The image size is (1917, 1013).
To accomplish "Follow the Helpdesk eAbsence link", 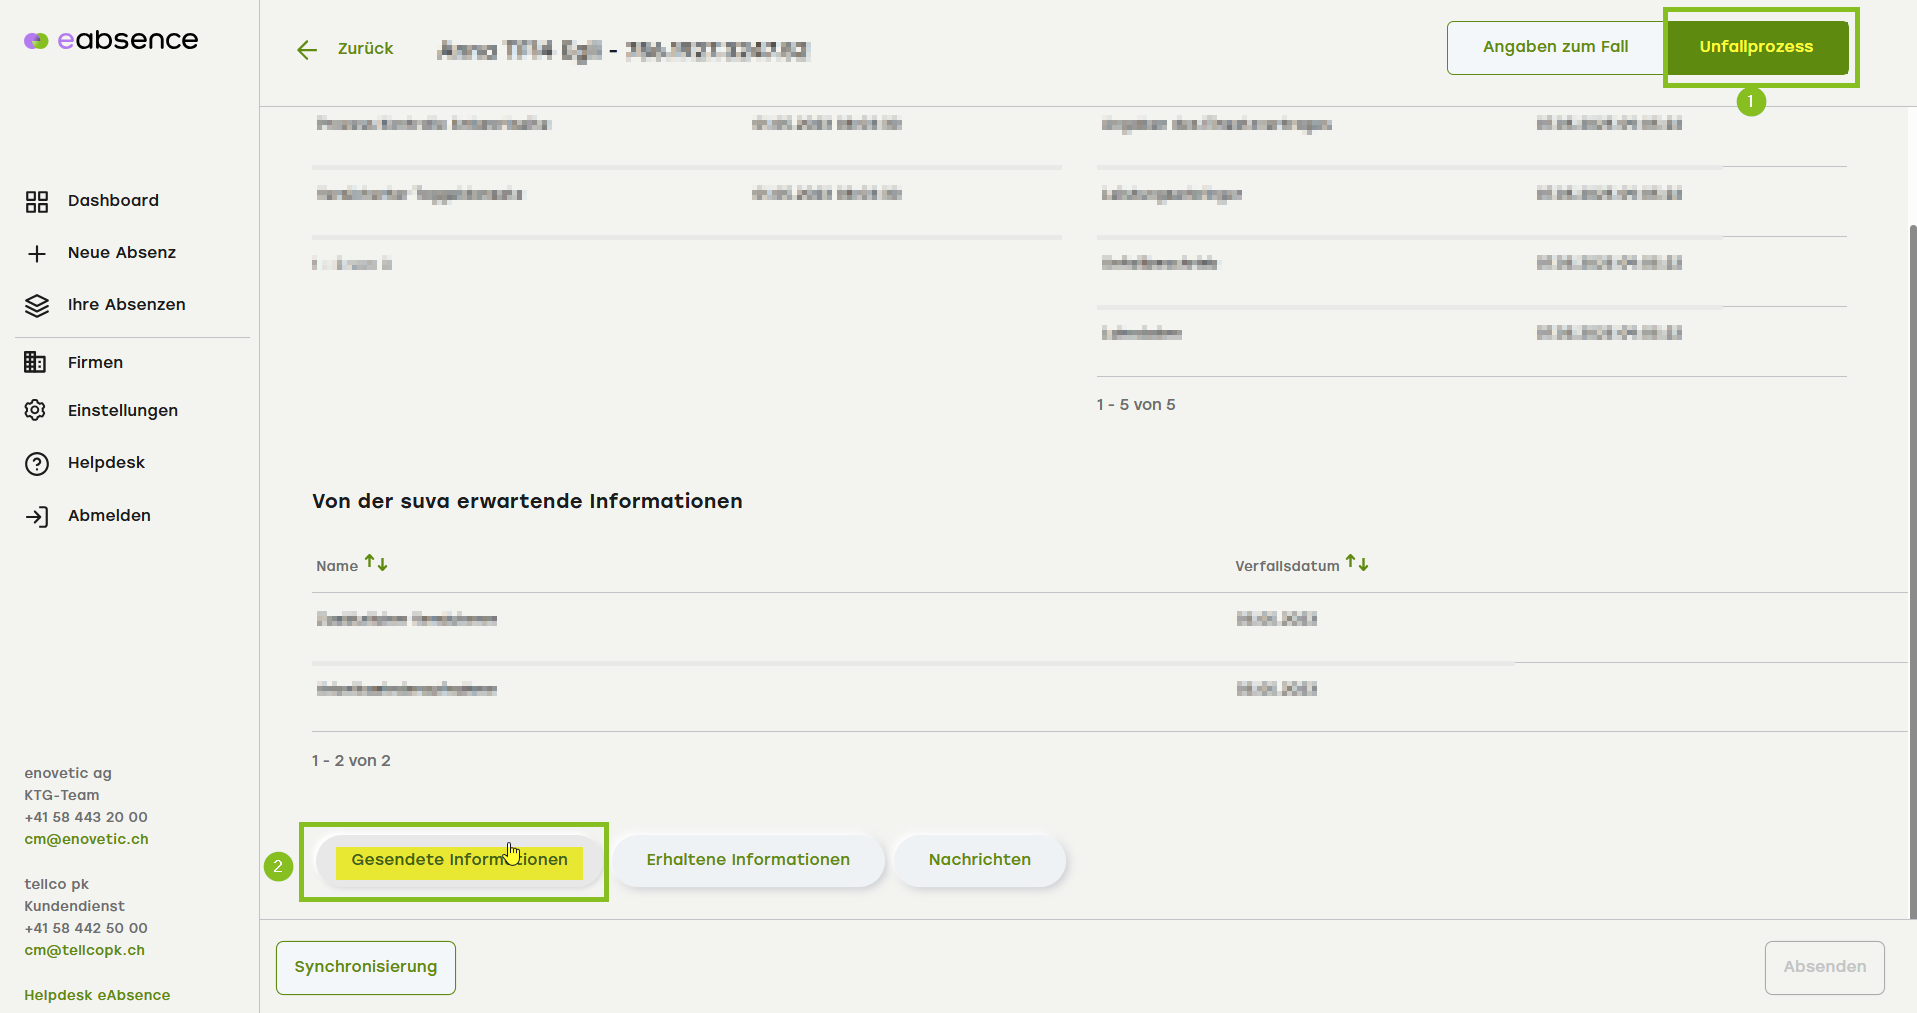I will pos(97,995).
